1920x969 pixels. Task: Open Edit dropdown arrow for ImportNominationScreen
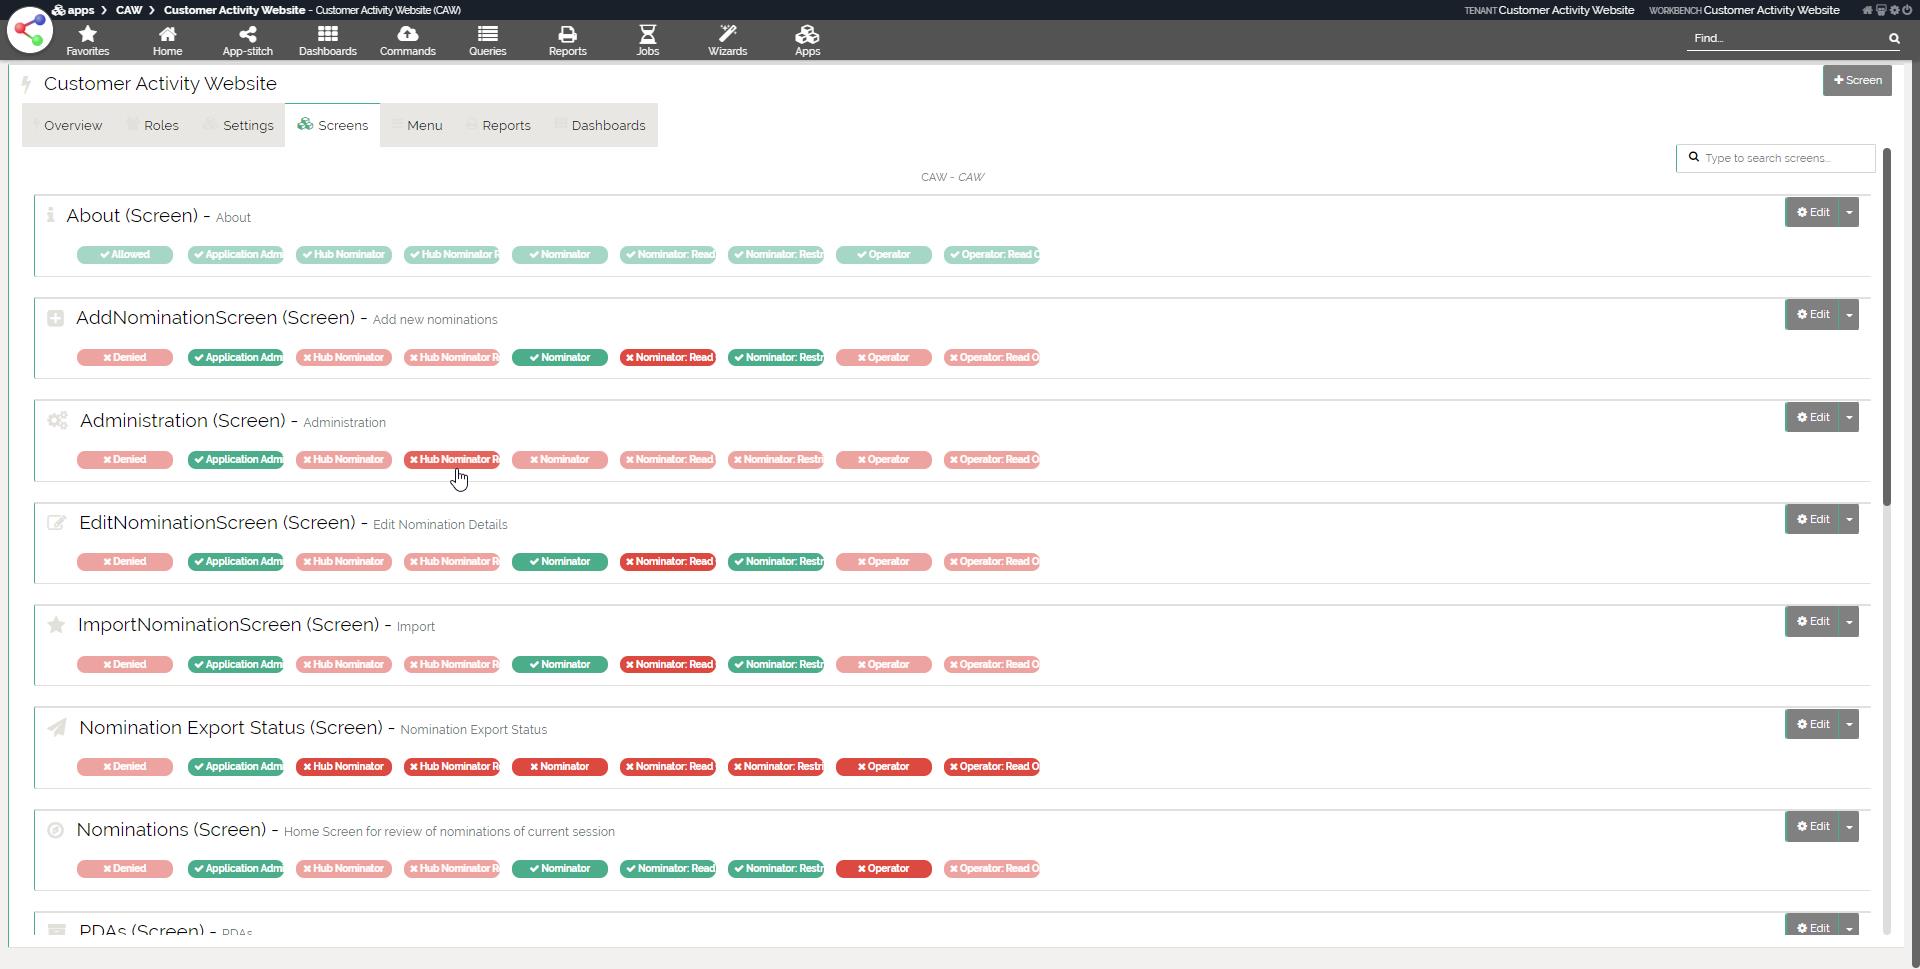(x=1849, y=622)
